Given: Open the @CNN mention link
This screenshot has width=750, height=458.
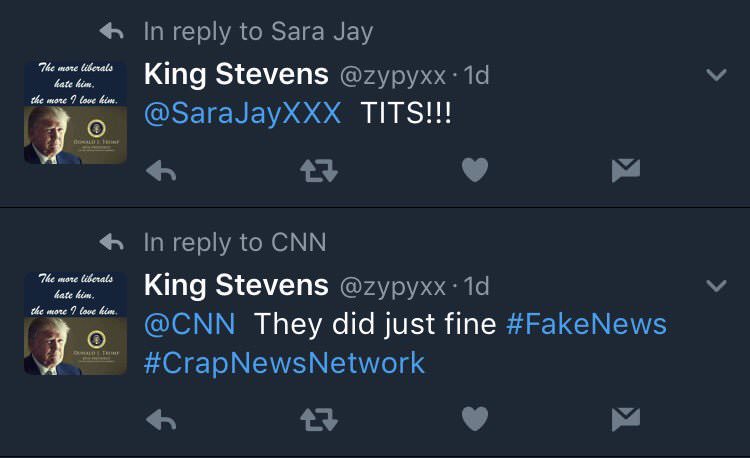Looking at the screenshot, I should click(190, 324).
